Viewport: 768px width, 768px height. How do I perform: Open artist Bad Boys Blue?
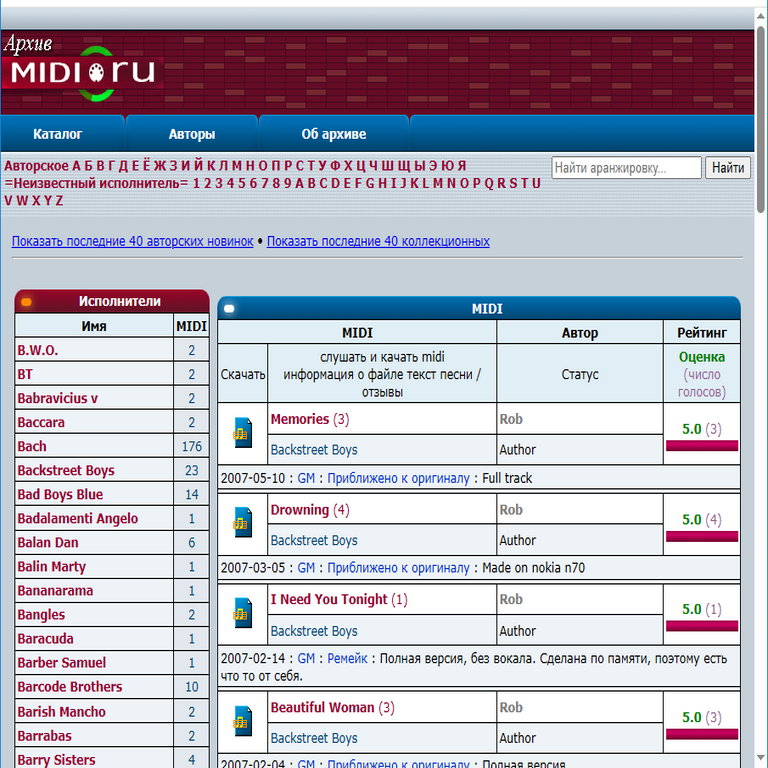coord(60,494)
